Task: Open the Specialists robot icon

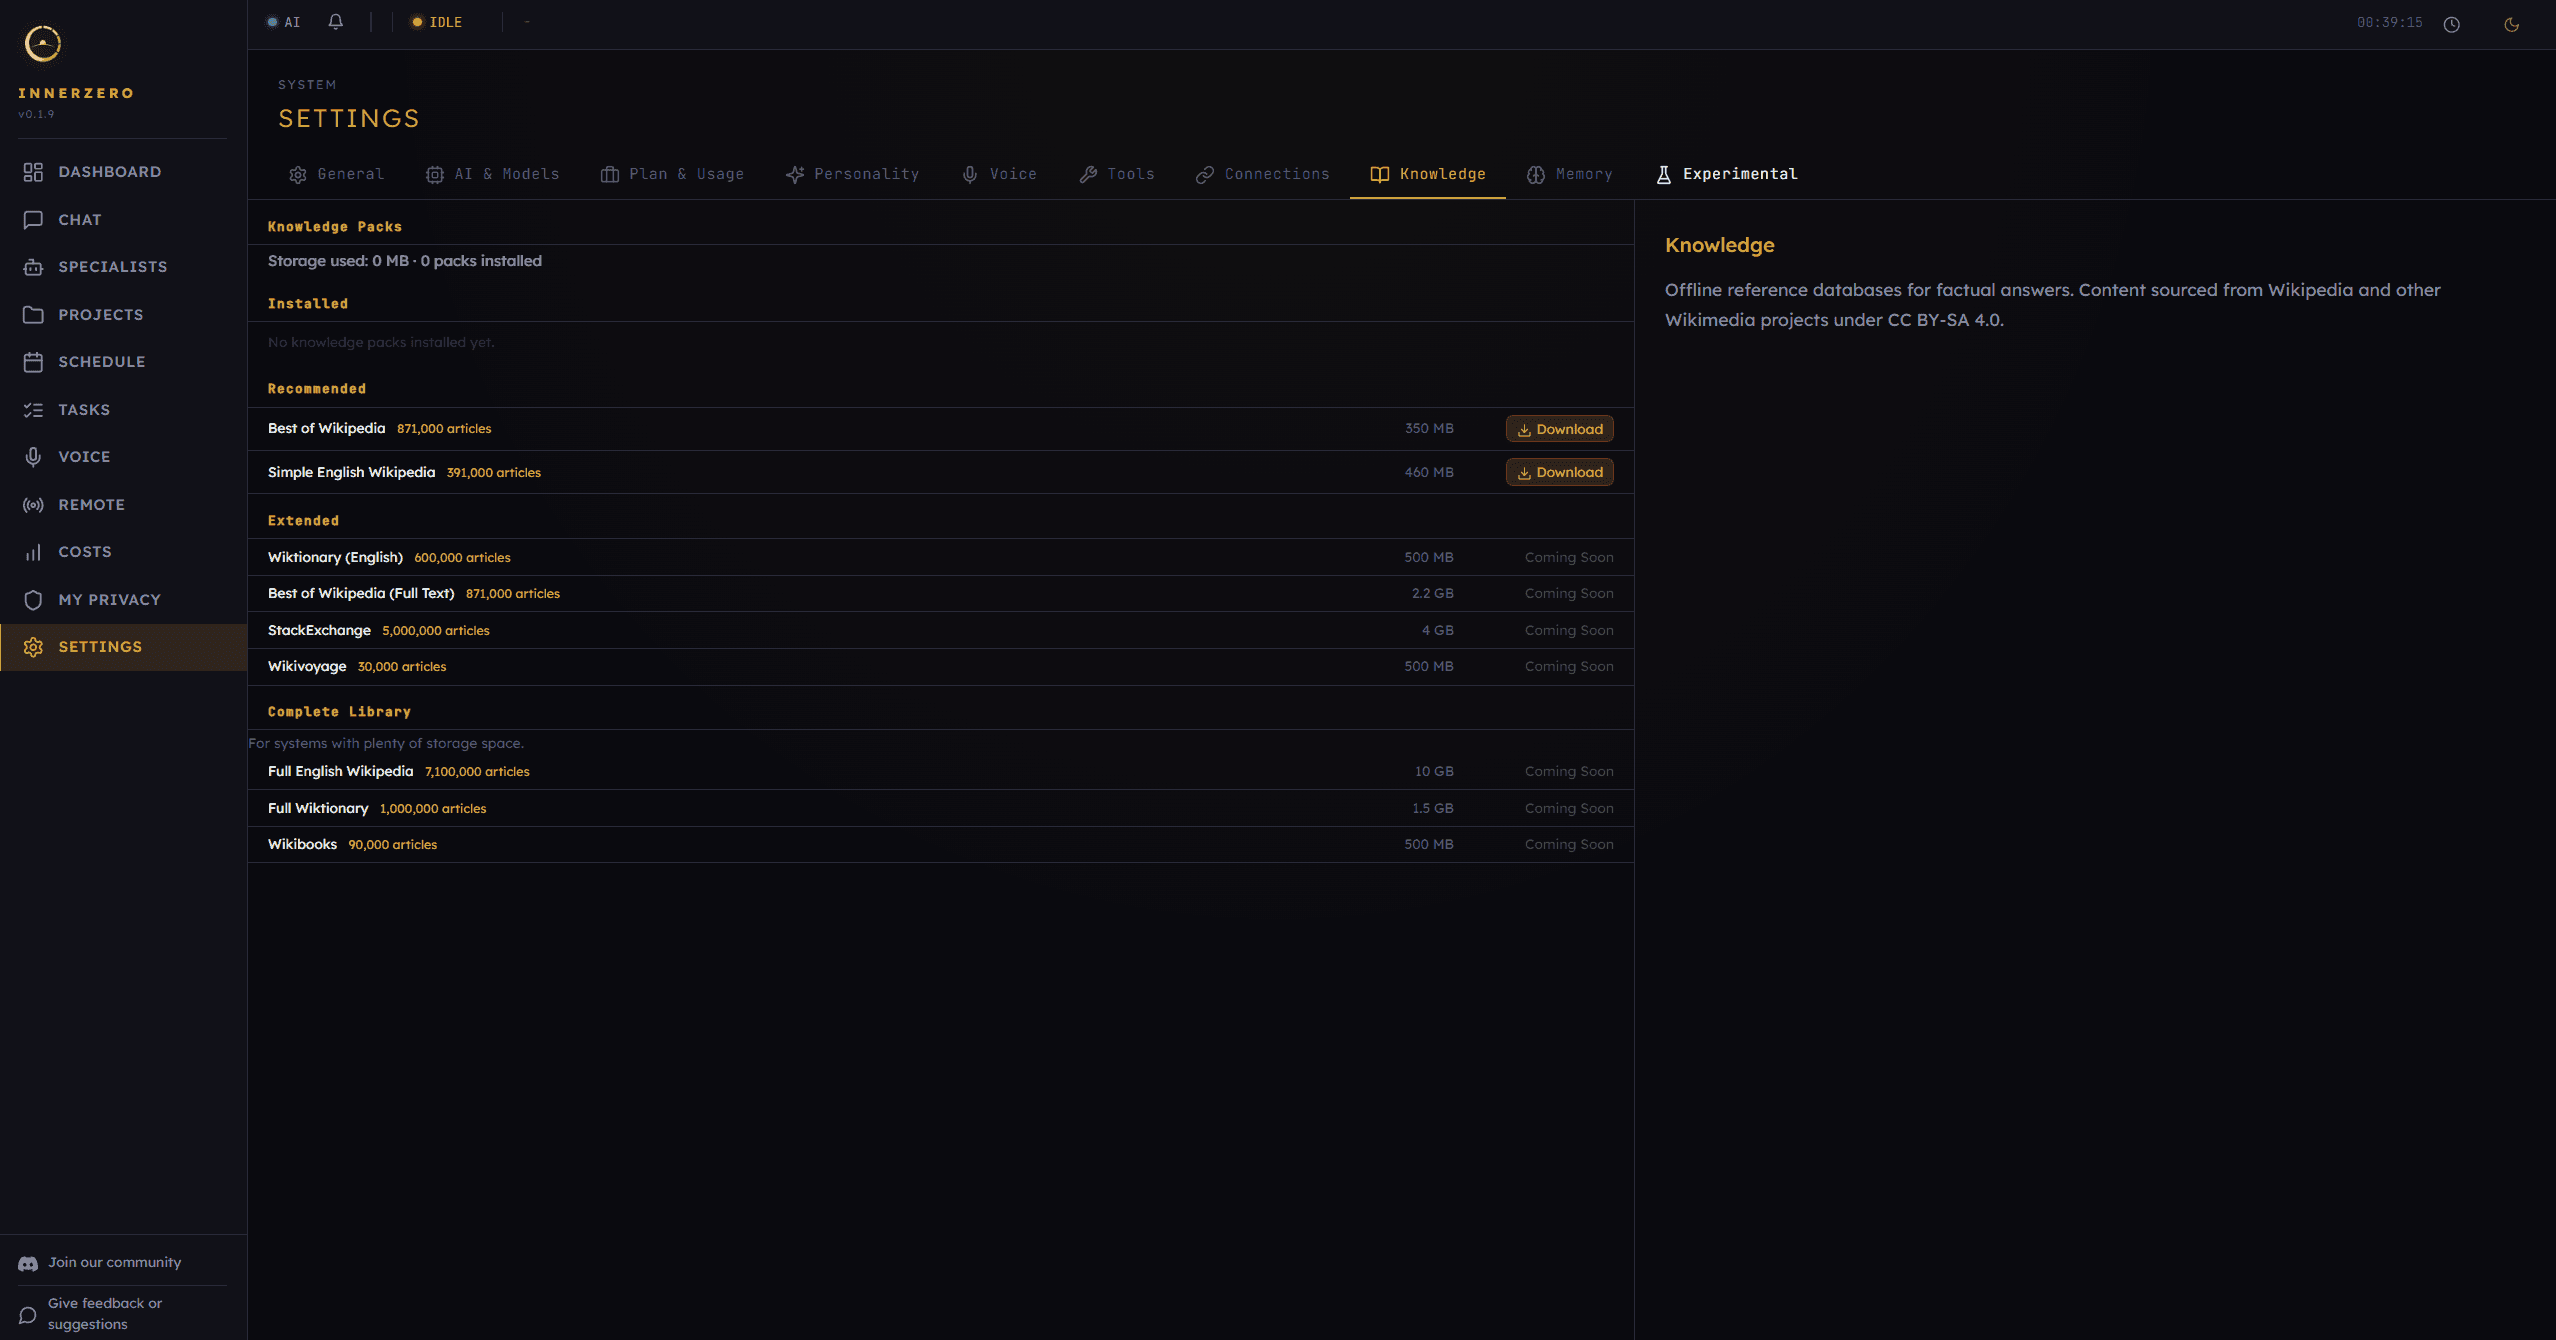Action: point(33,267)
